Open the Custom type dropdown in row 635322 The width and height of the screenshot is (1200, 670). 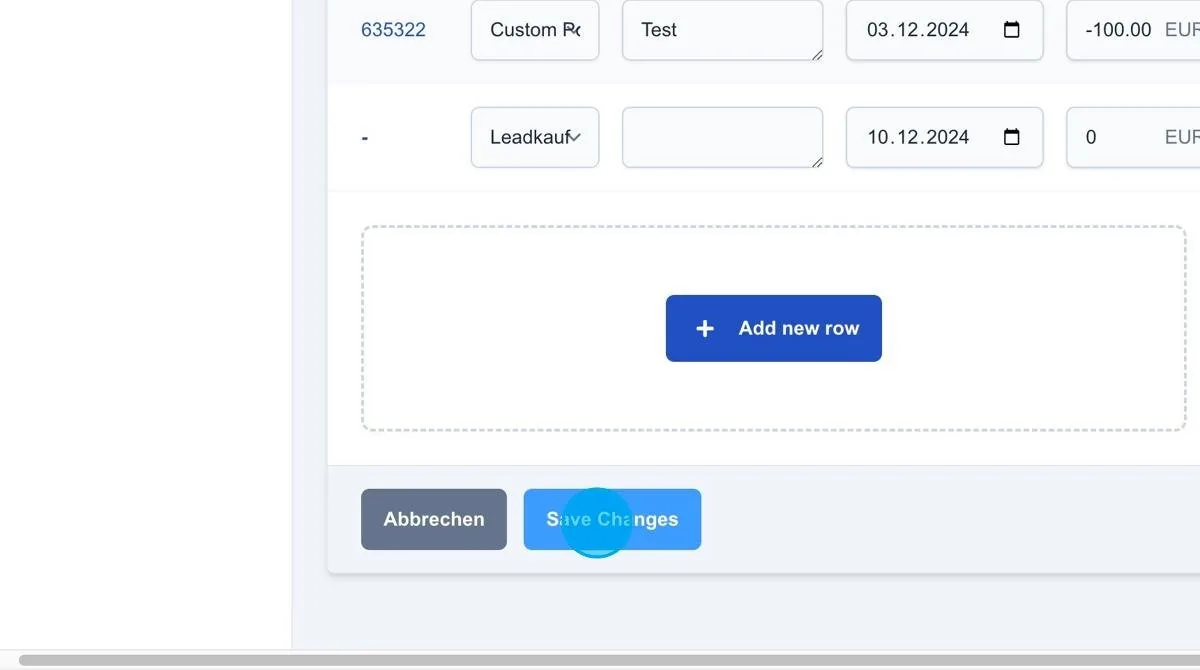[535, 30]
